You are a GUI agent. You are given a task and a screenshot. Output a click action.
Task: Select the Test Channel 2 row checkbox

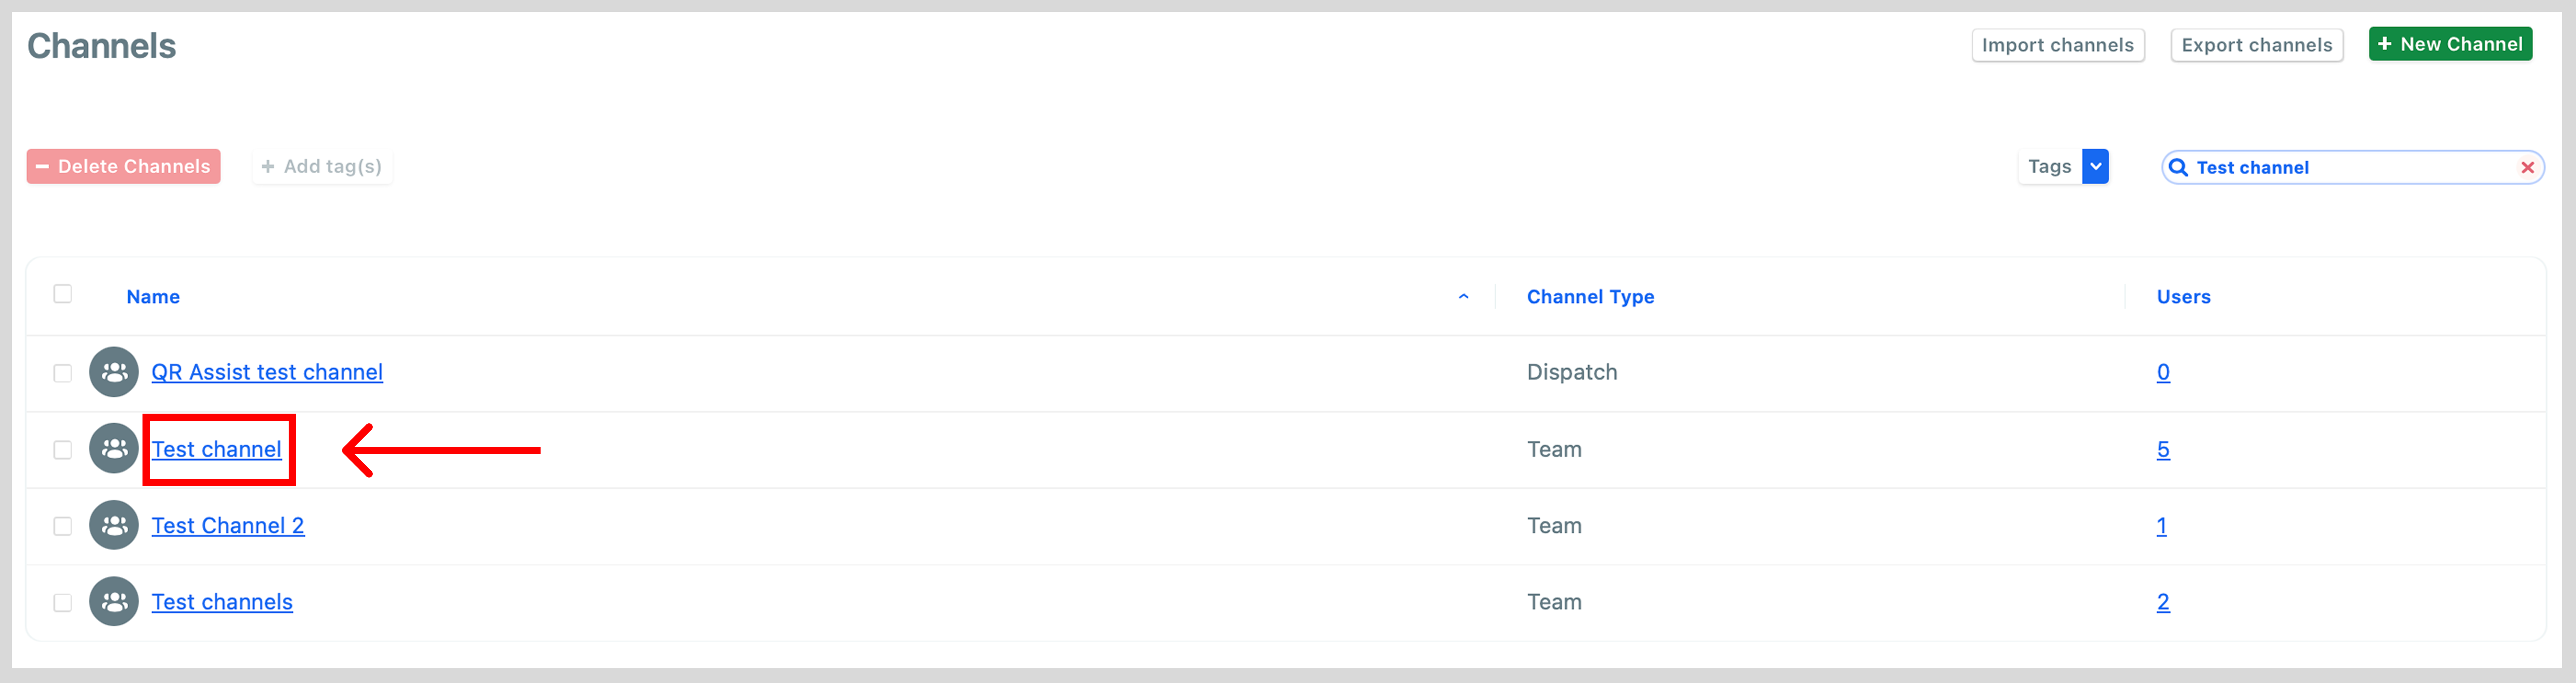(63, 526)
